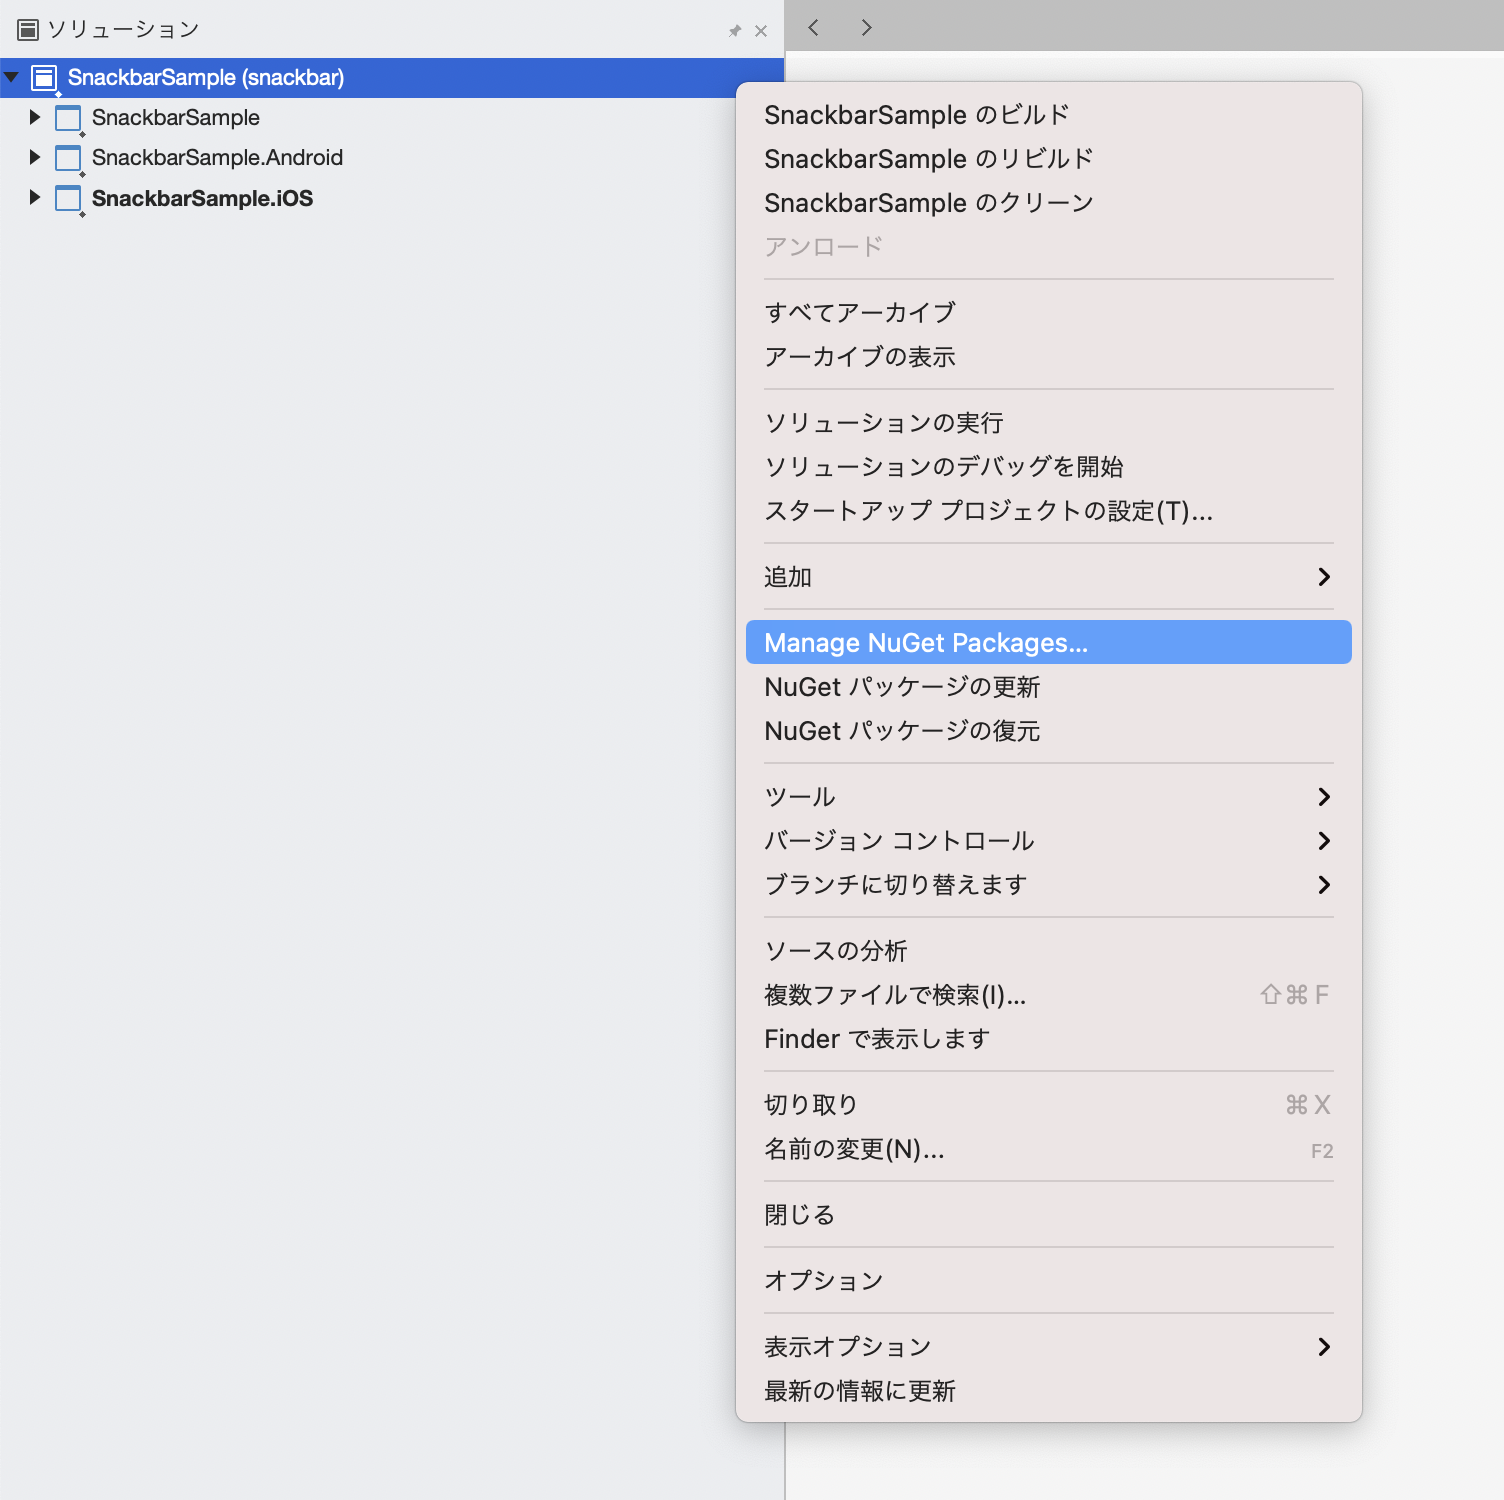Navigate forward with the right arrow
This screenshot has width=1504, height=1500.
(866, 27)
